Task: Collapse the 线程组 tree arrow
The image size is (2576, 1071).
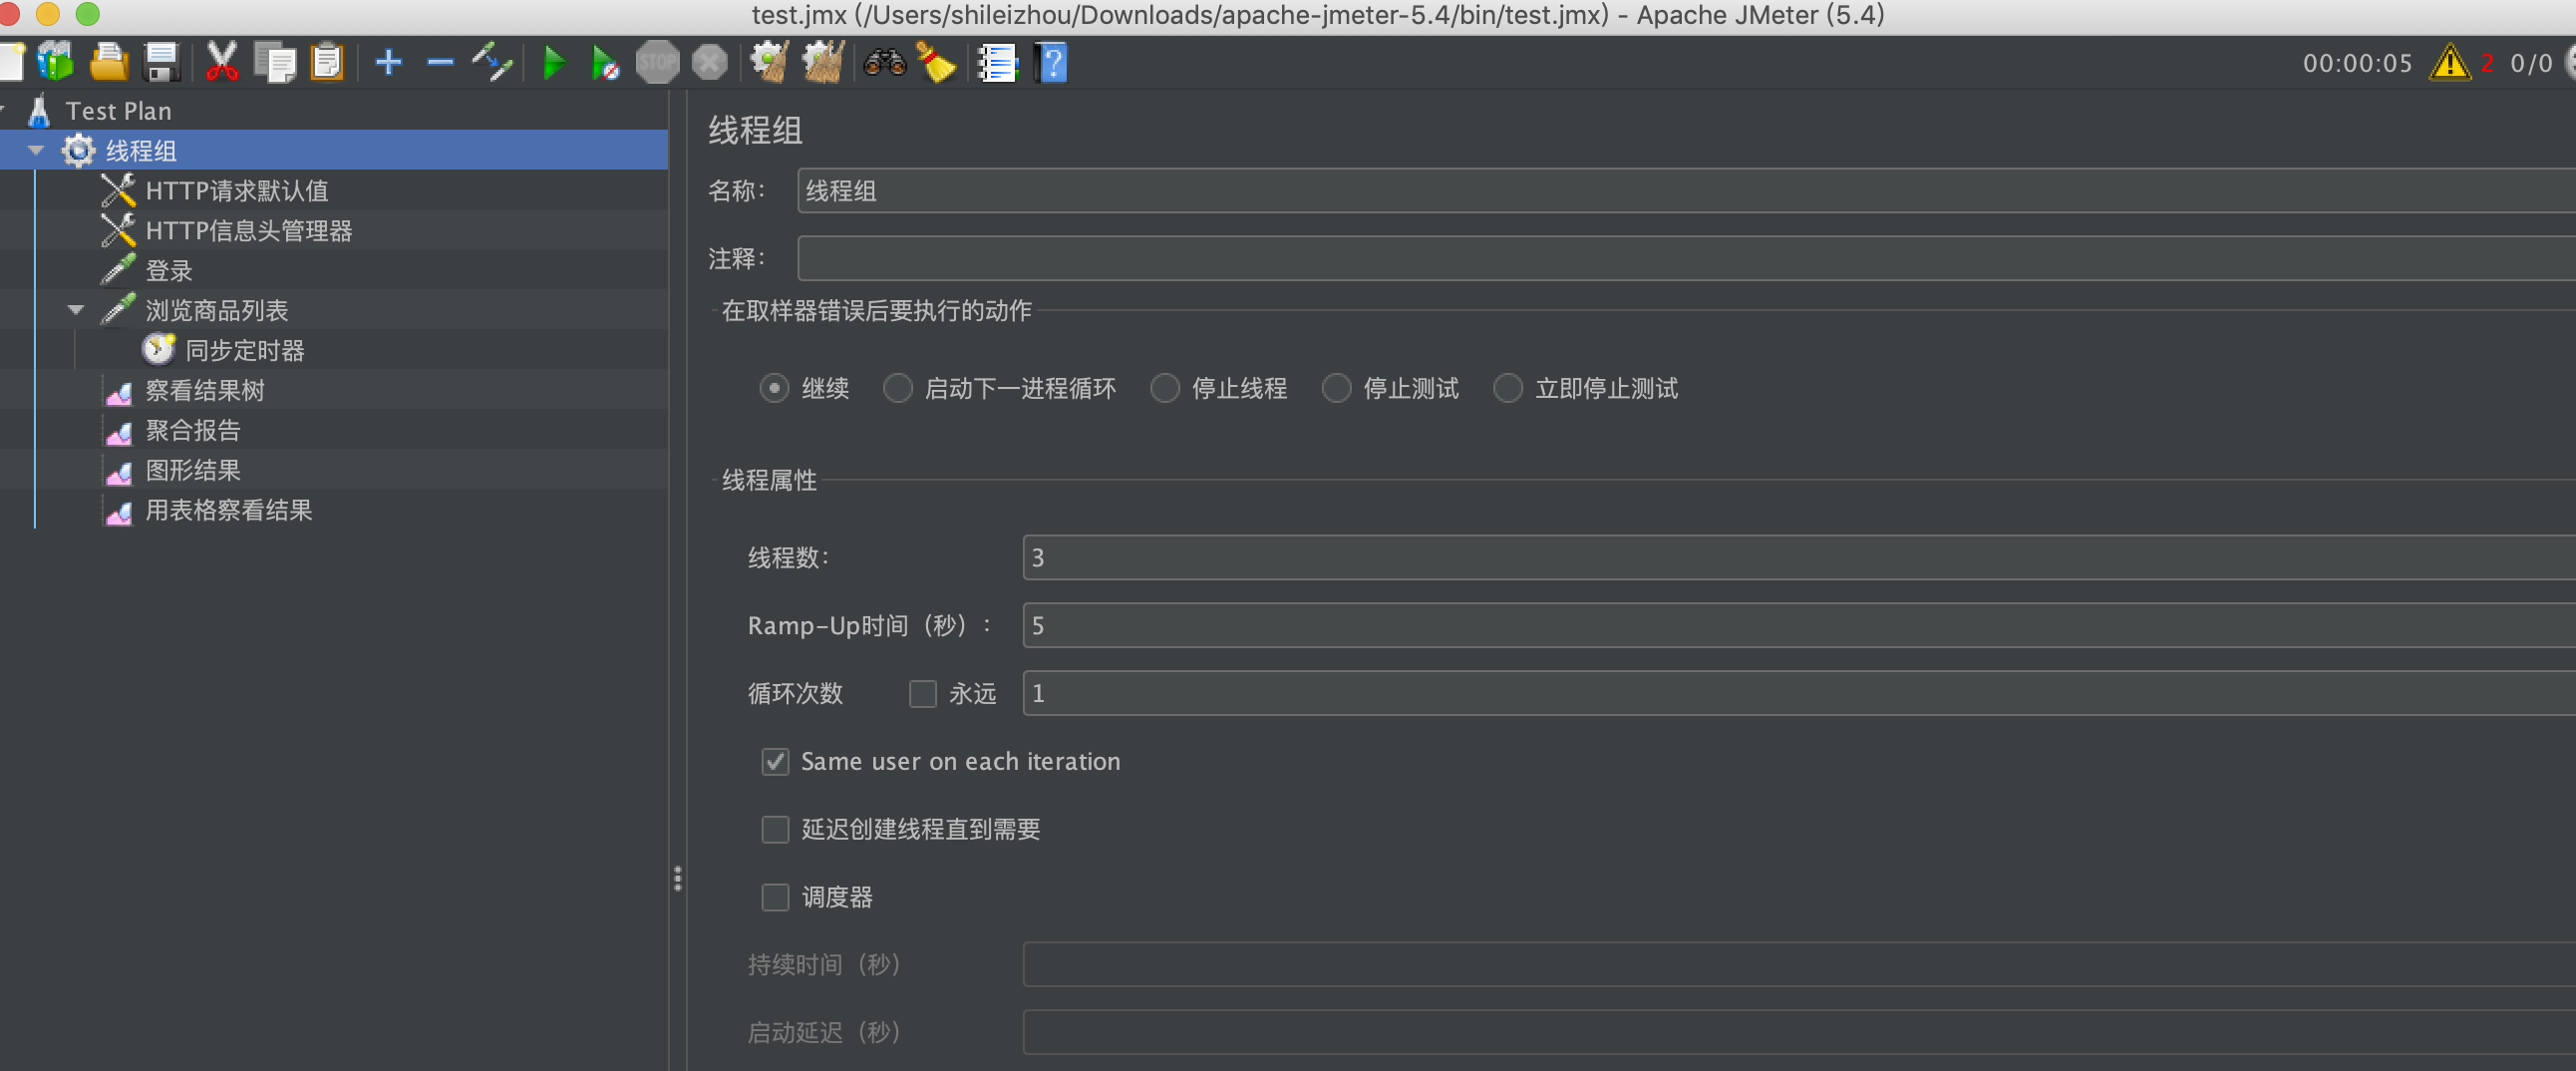Action: click(x=36, y=150)
